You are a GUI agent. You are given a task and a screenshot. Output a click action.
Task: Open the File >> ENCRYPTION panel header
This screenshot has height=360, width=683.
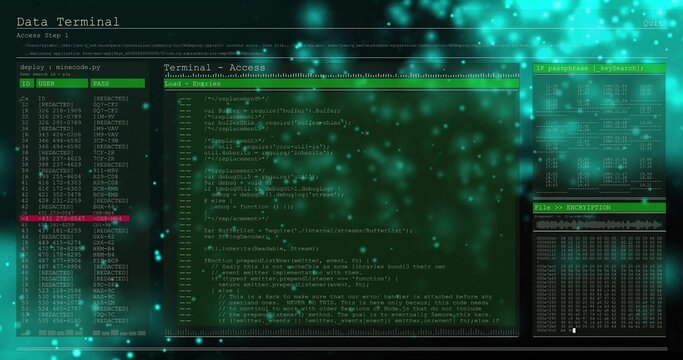point(599,207)
